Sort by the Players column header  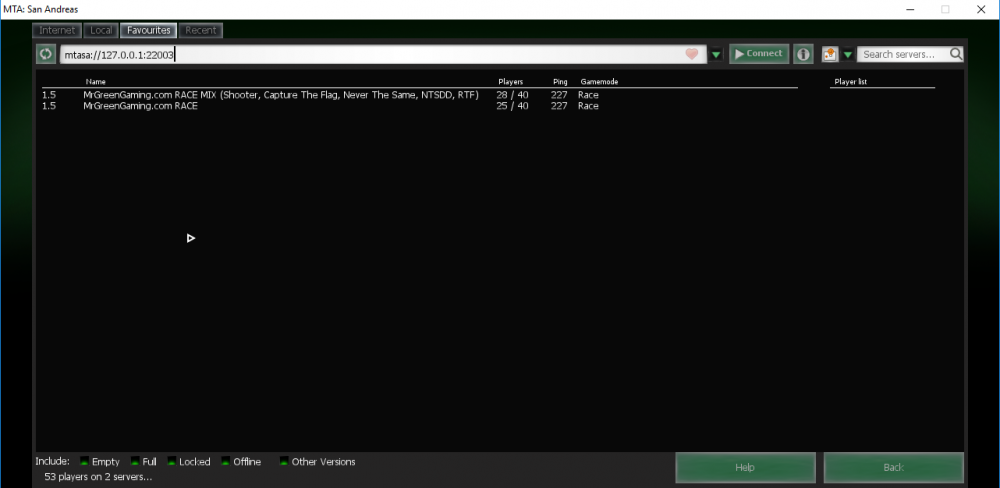pos(510,82)
